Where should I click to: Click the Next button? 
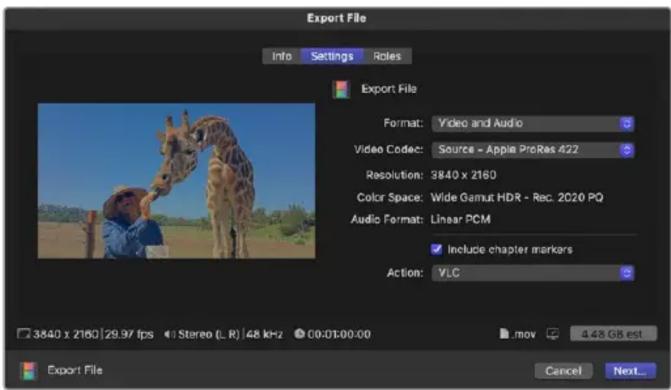coord(630,371)
